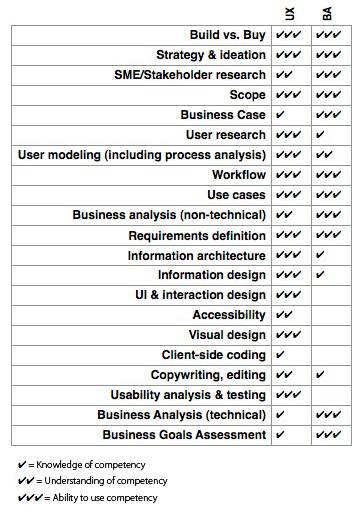Viewport: 362px width, 518px height.
Task: Click BA checkmark for Copywriting, editing
Action: 320,375
